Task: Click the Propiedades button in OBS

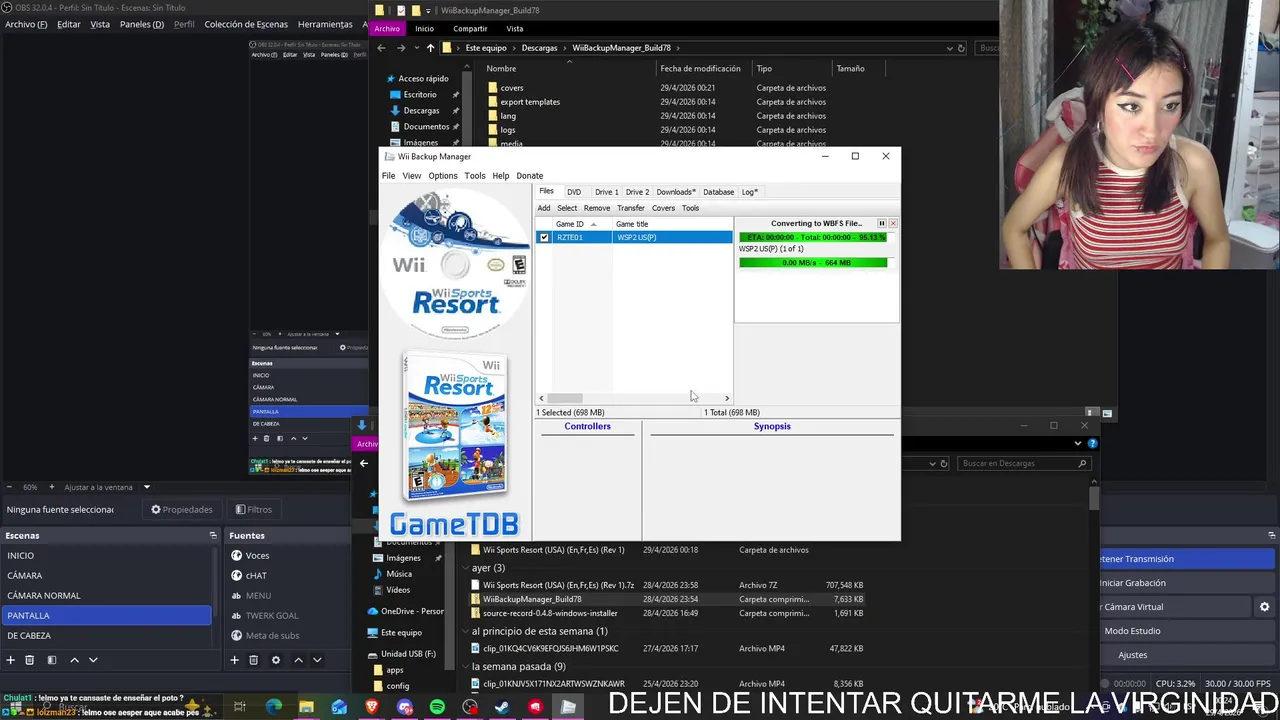Action: (x=182, y=509)
